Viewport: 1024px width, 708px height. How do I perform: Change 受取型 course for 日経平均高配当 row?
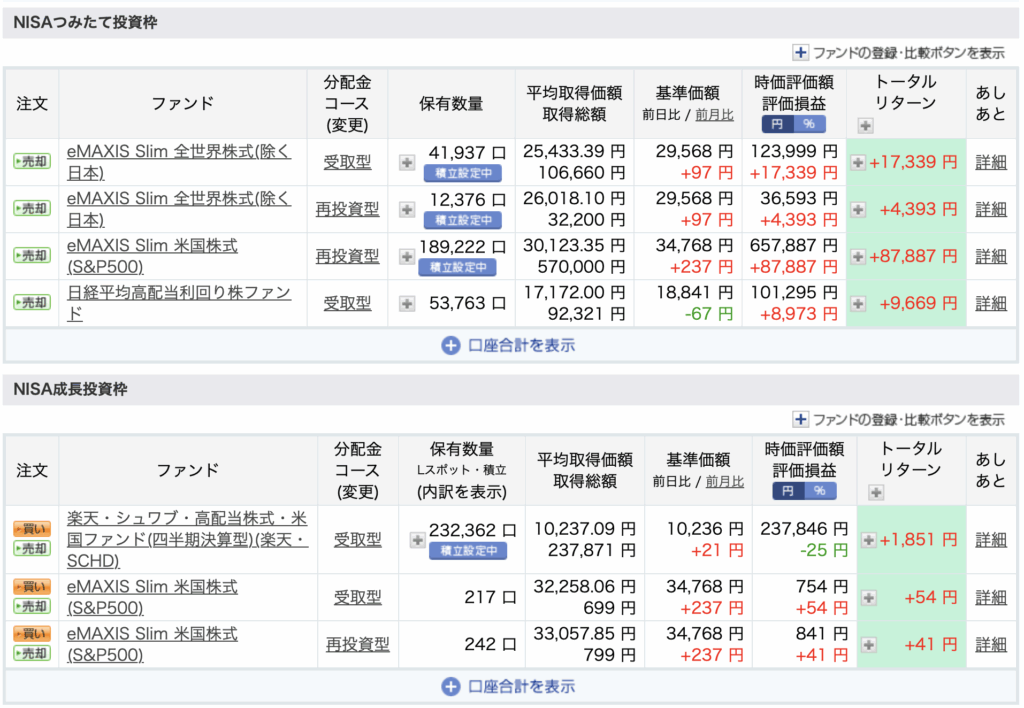[x=347, y=303]
